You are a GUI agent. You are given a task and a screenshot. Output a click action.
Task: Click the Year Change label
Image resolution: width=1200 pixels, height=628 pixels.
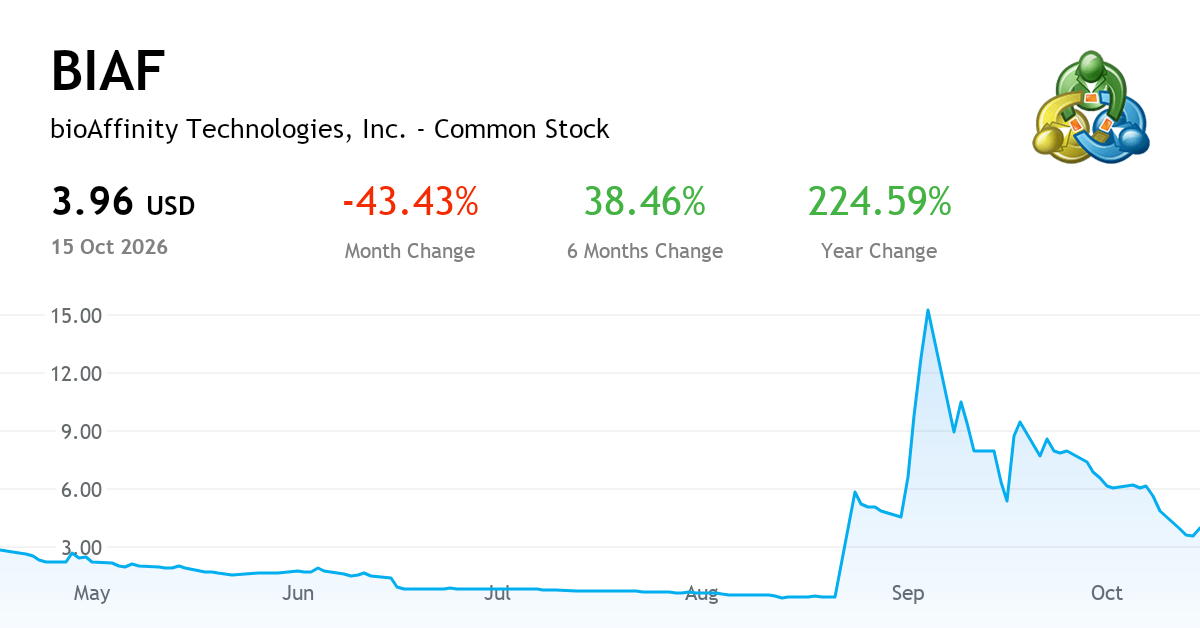pyautogui.click(x=879, y=251)
